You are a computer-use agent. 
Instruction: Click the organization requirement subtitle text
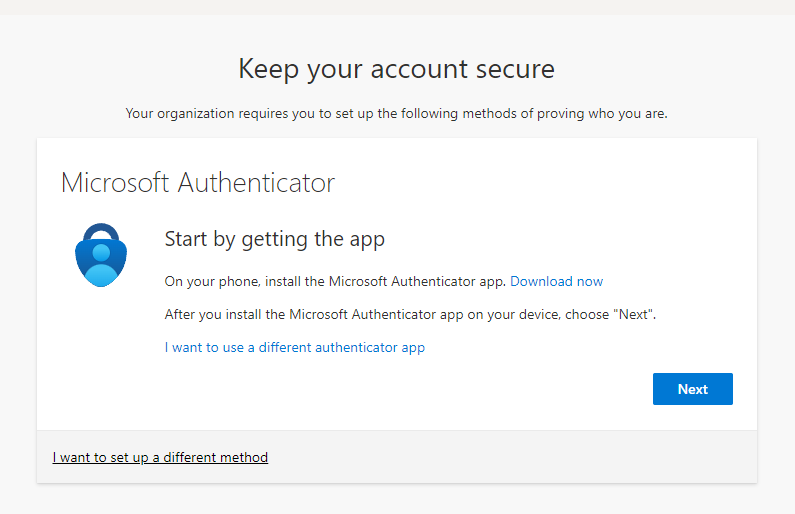tap(396, 114)
